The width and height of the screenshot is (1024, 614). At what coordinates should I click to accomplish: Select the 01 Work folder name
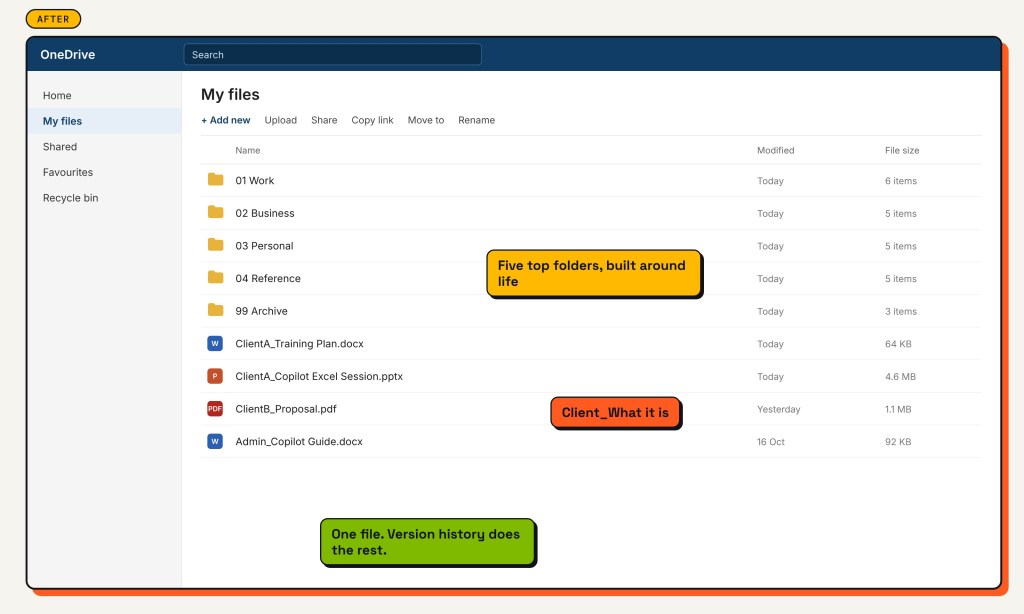coord(255,181)
